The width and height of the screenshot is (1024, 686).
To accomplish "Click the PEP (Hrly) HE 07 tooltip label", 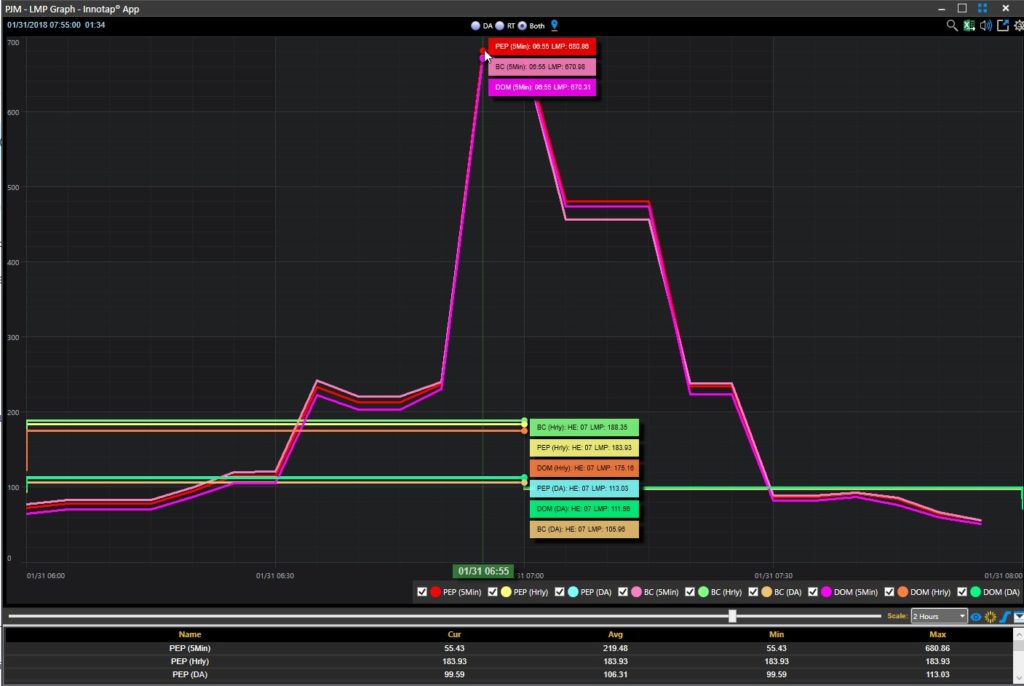I will click(584, 448).
